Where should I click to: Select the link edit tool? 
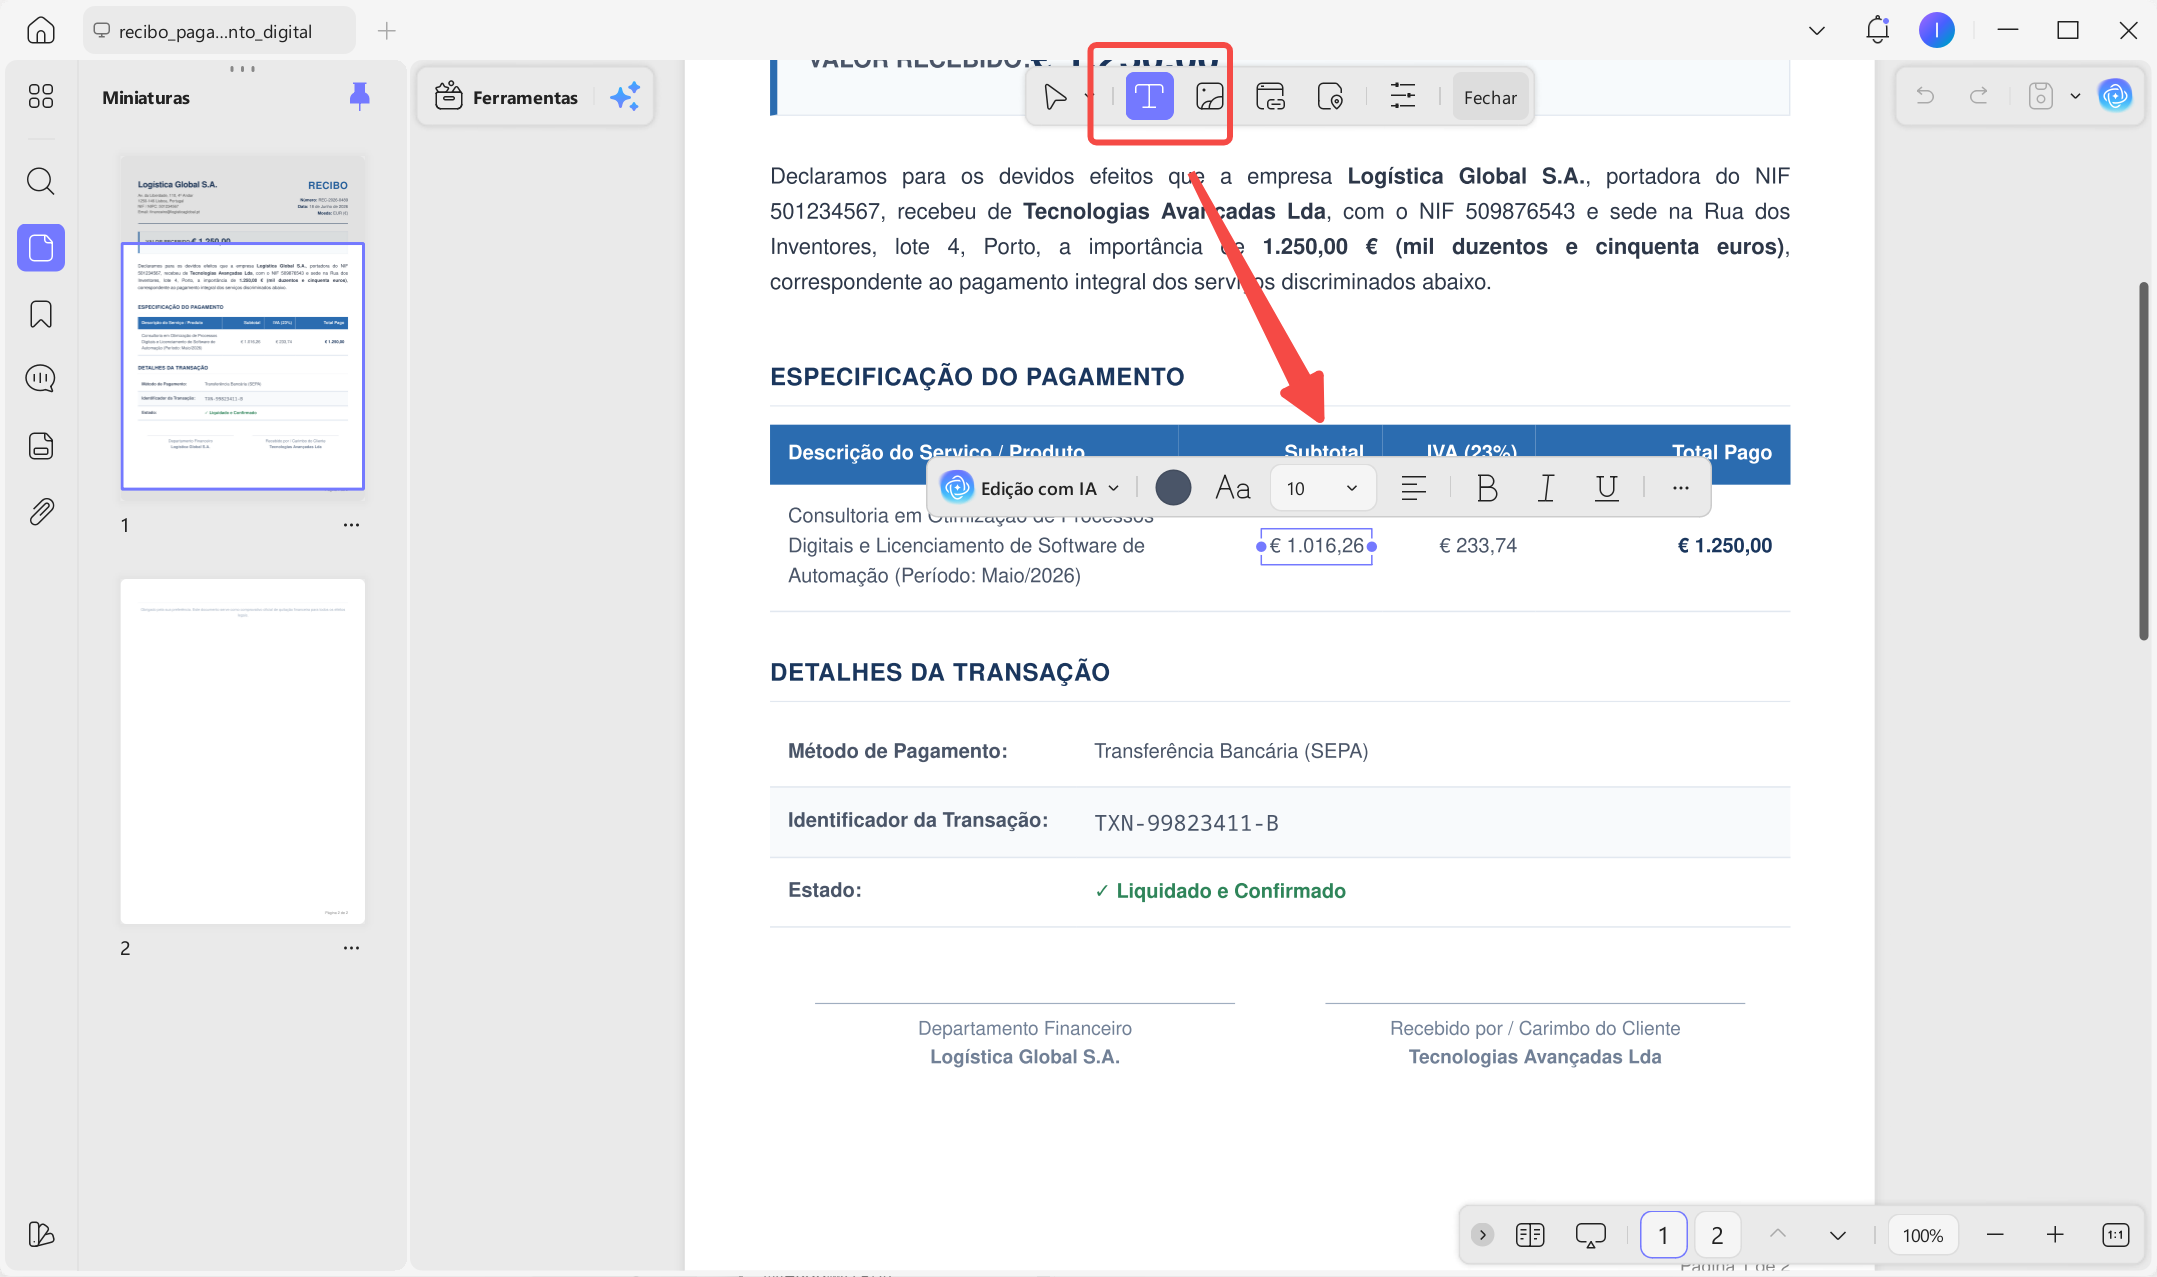[x=1270, y=97]
